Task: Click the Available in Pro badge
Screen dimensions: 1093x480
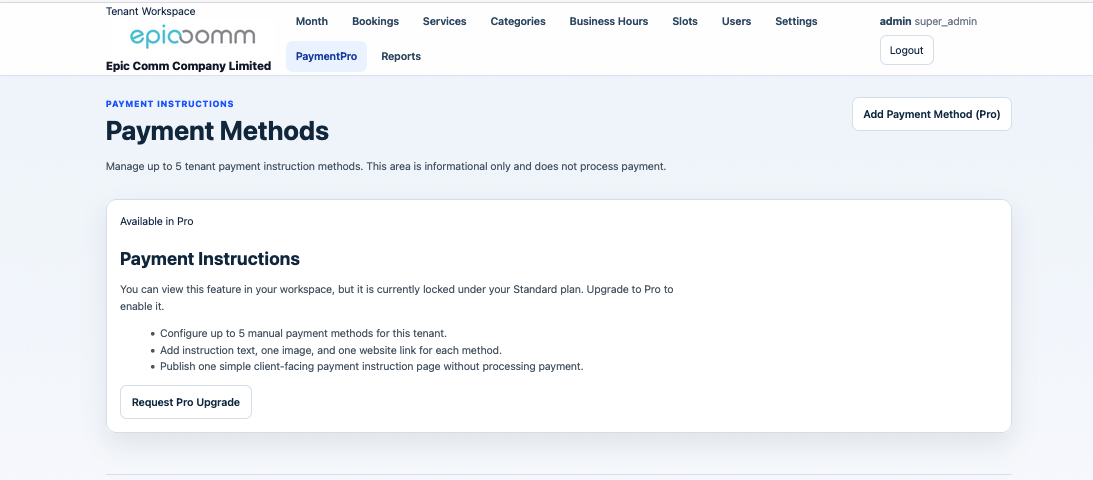Action: point(157,221)
